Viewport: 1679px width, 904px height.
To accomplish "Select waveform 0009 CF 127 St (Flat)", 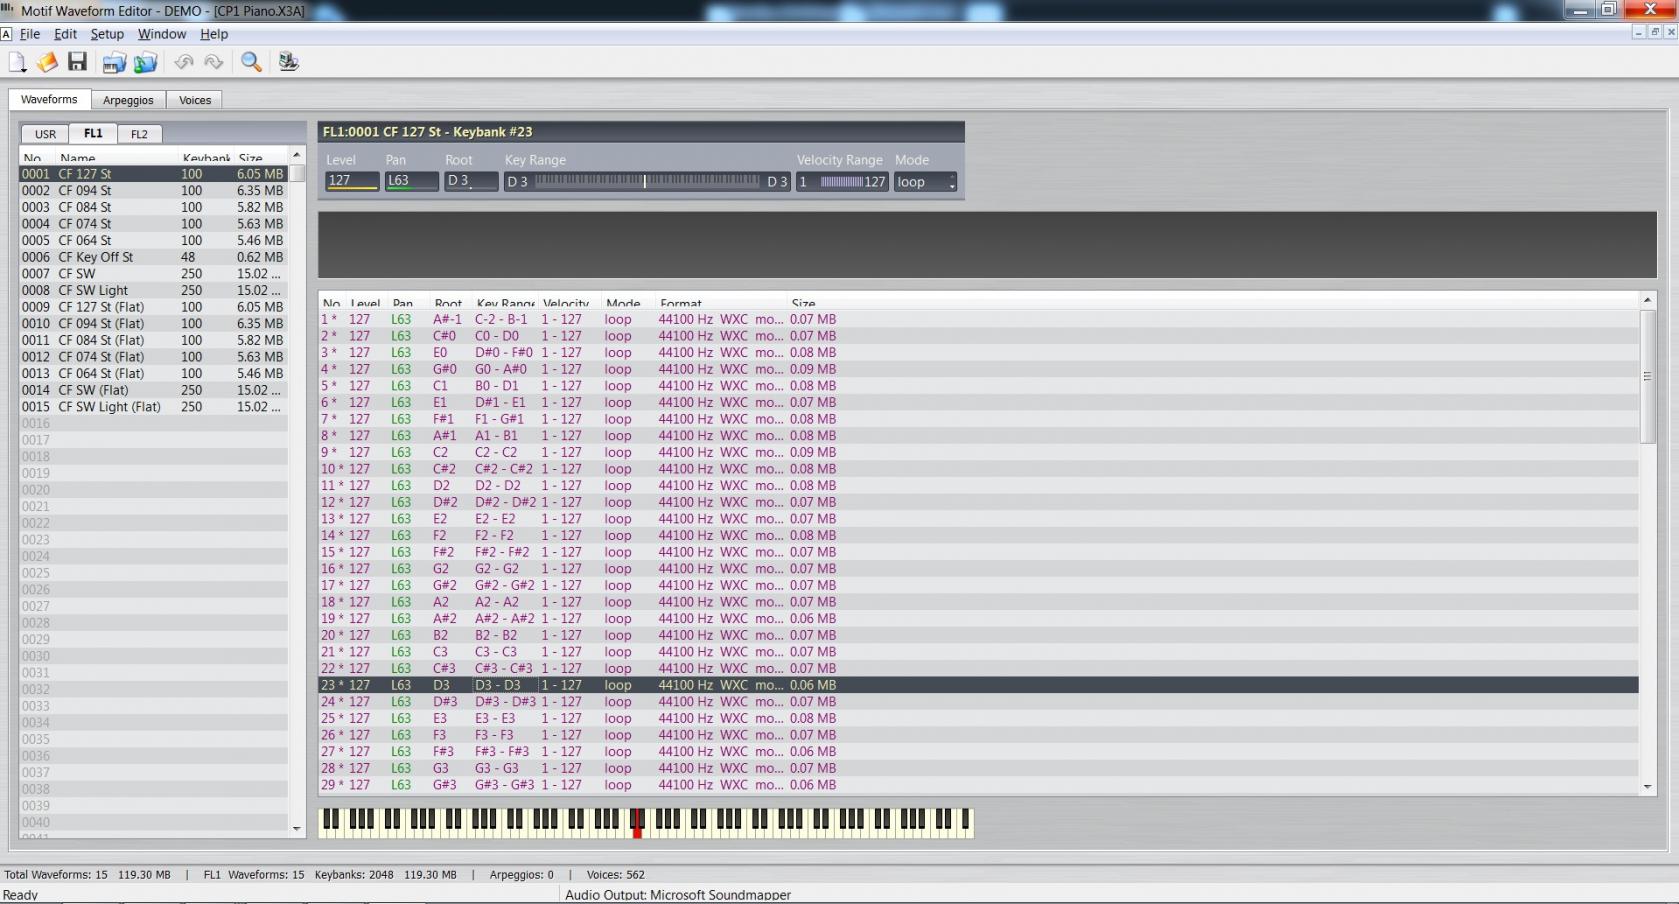I will coord(154,307).
